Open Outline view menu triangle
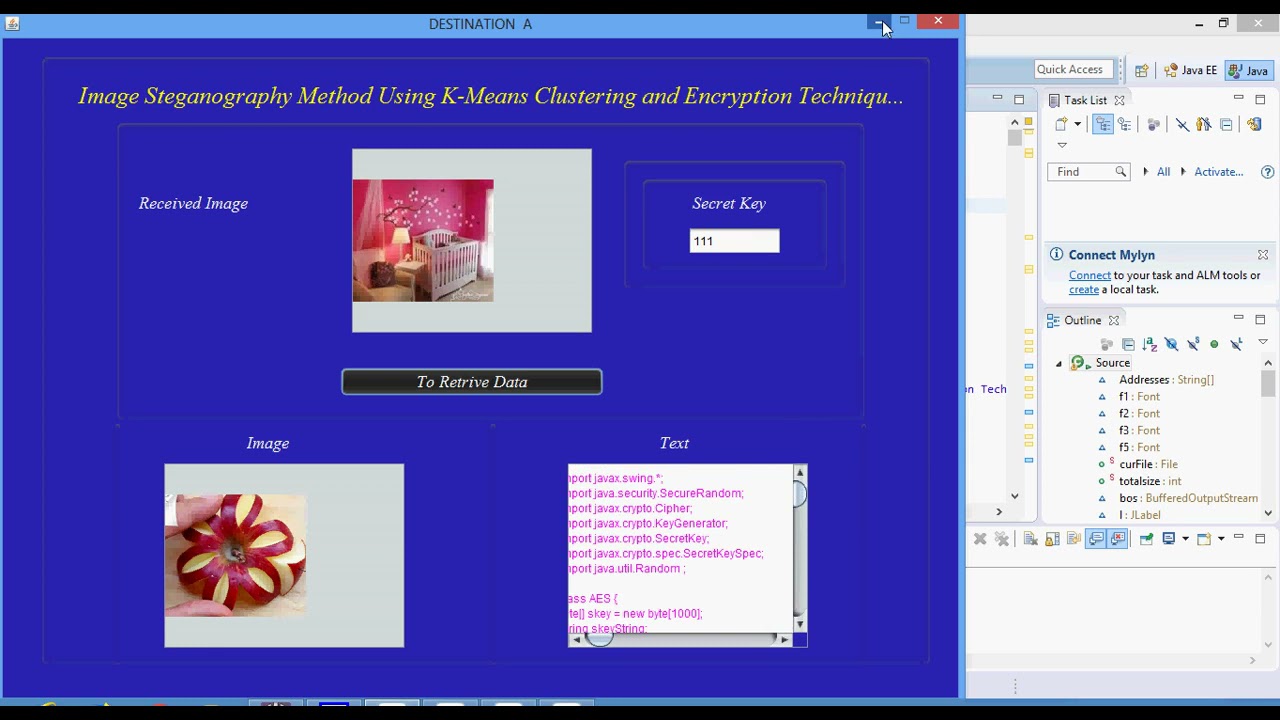The image size is (1280, 720). [x=1263, y=341]
